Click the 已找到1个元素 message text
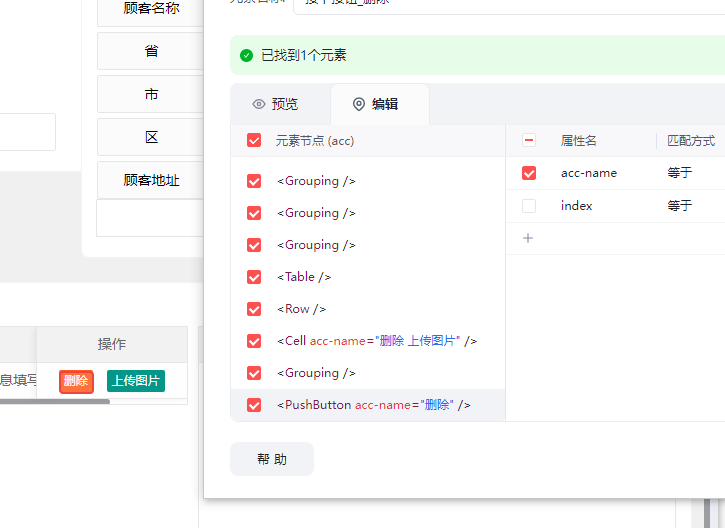The width and height of the screenshot is (725, 528). coord(303,55)
